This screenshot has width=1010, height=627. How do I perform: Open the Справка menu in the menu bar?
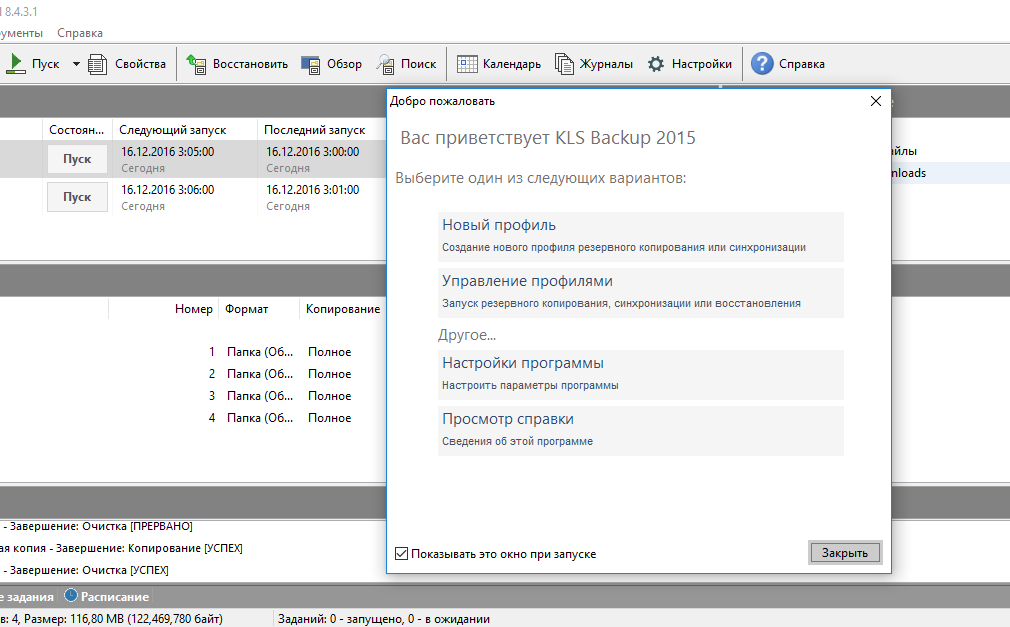point(80,33)
